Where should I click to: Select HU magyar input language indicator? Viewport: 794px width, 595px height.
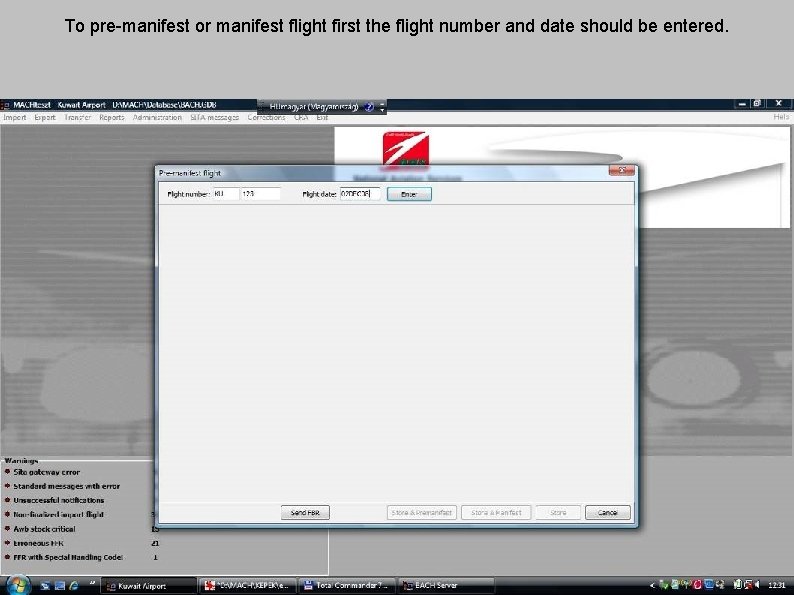pyautogui.click(x=313, y=107)
